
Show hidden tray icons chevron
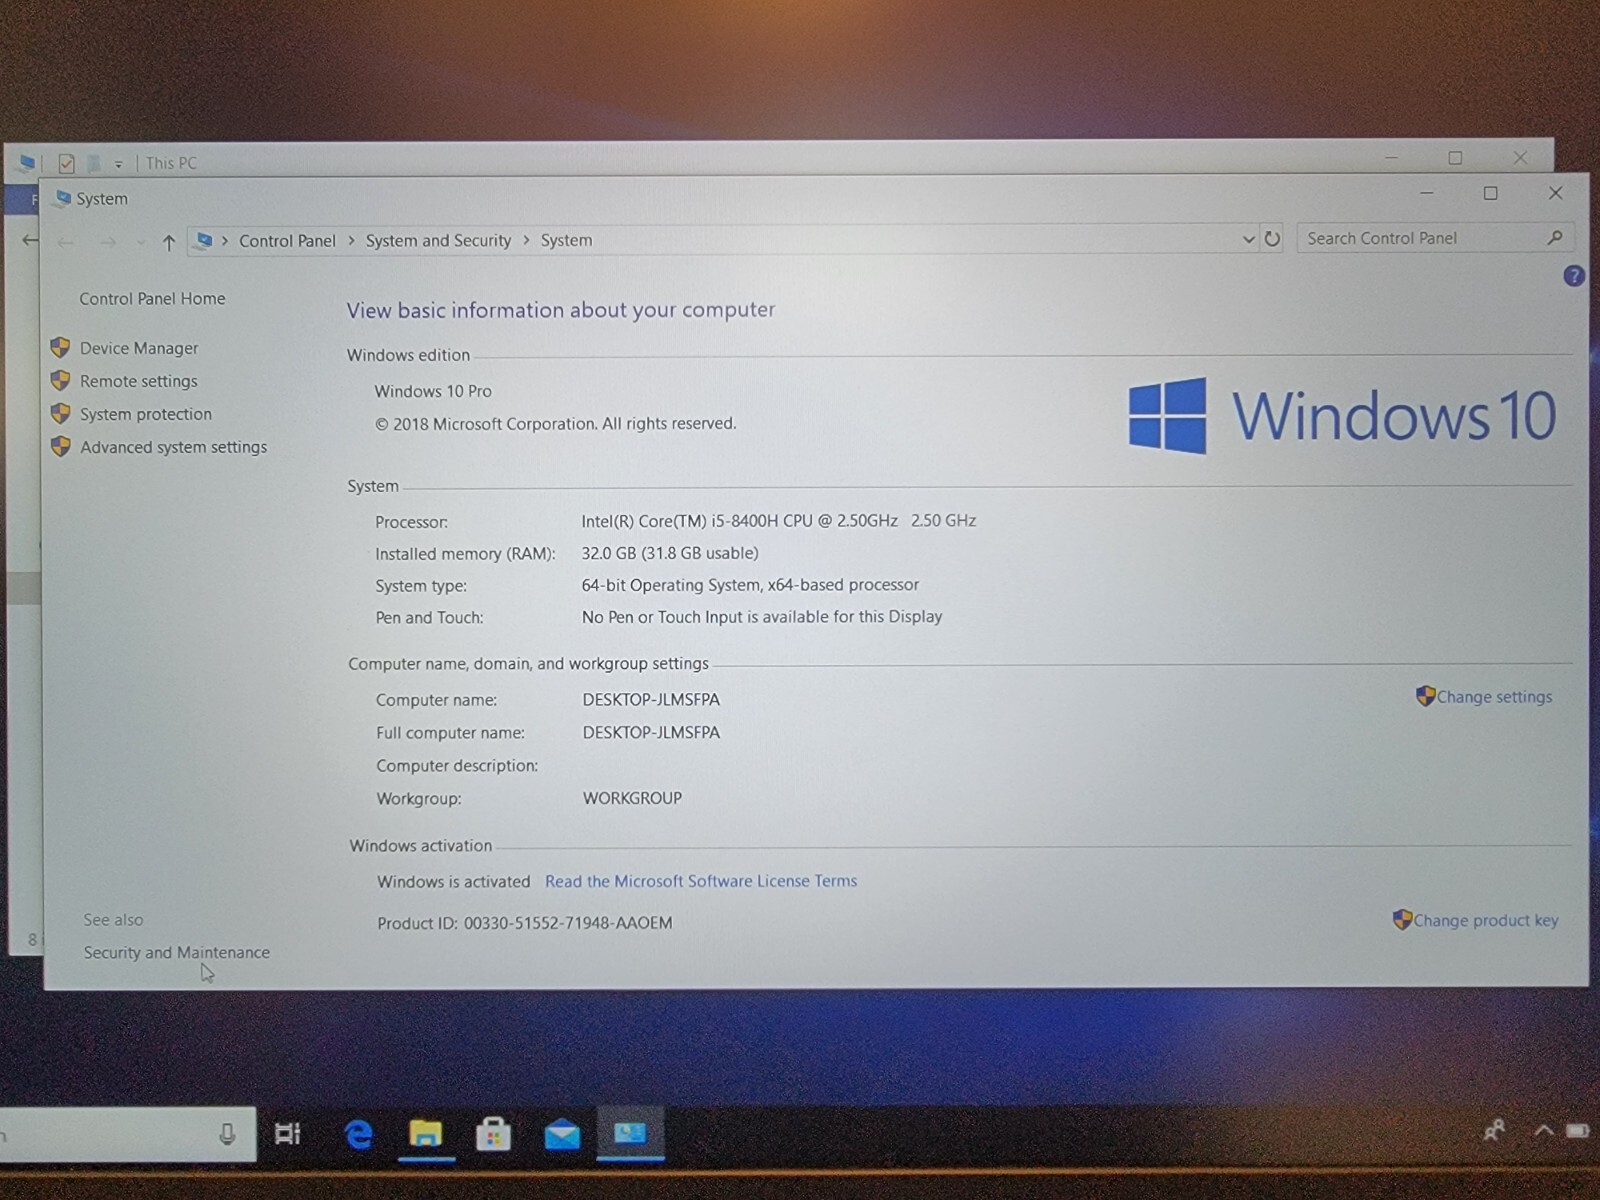click(x=1543, y=1131)
